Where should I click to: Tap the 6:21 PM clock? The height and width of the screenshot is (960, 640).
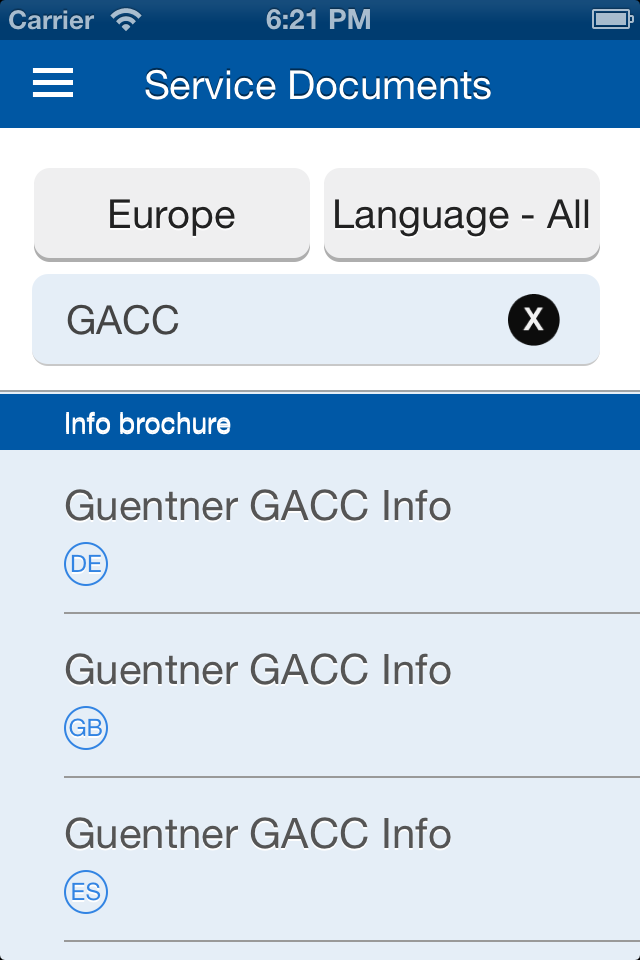(x=318, y=19)
